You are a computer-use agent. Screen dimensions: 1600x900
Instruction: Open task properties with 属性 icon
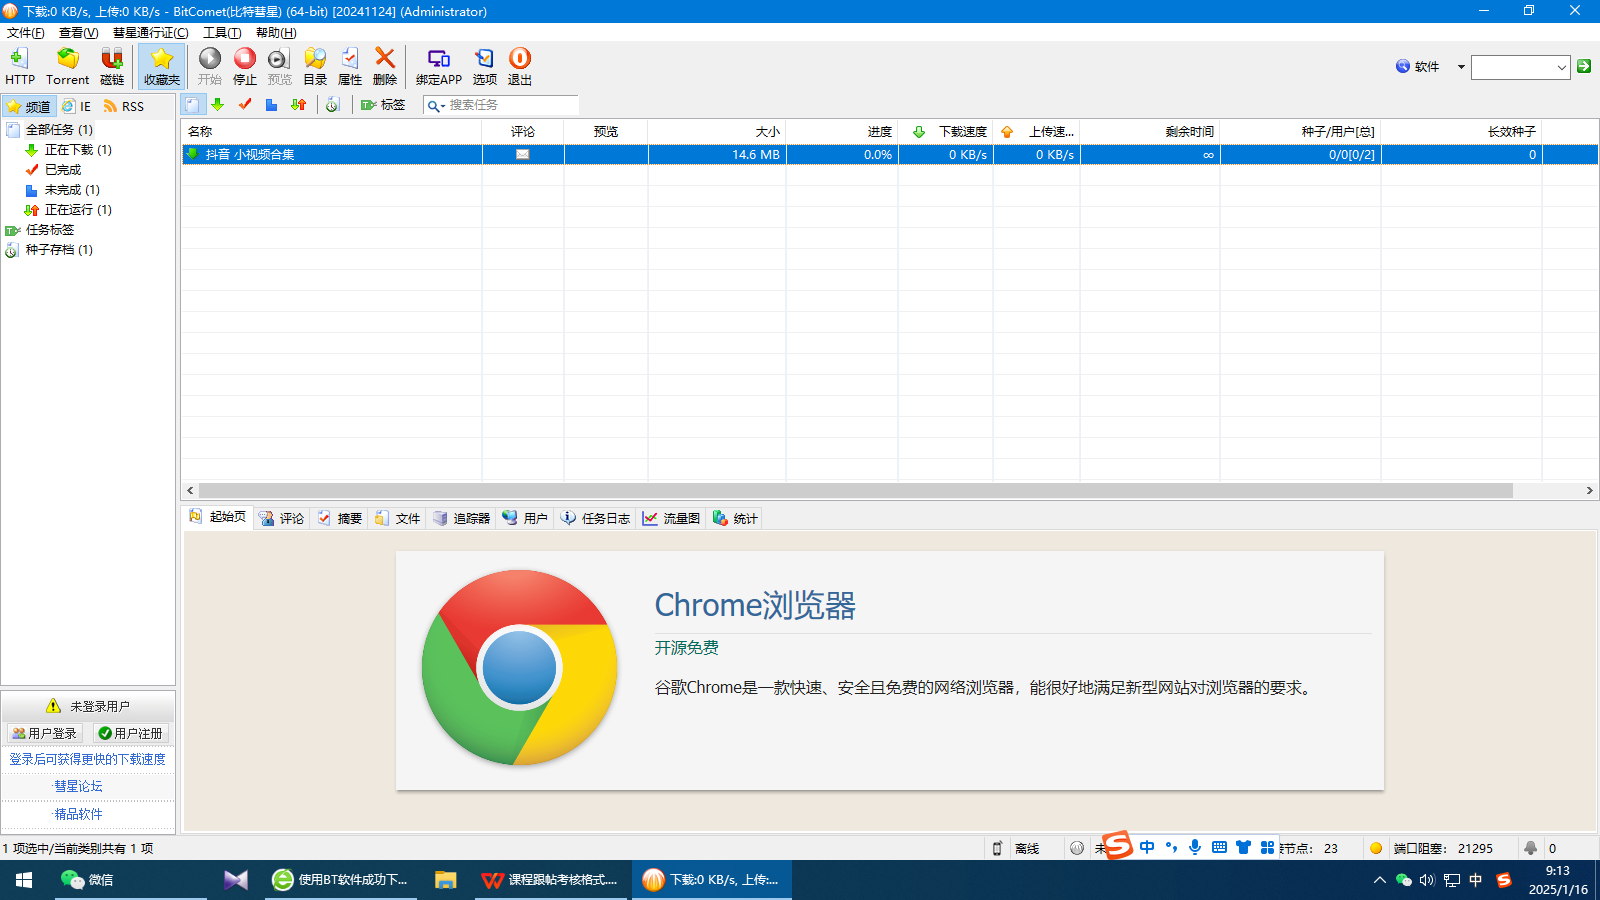pyautogui.click(x=350, y=66)
